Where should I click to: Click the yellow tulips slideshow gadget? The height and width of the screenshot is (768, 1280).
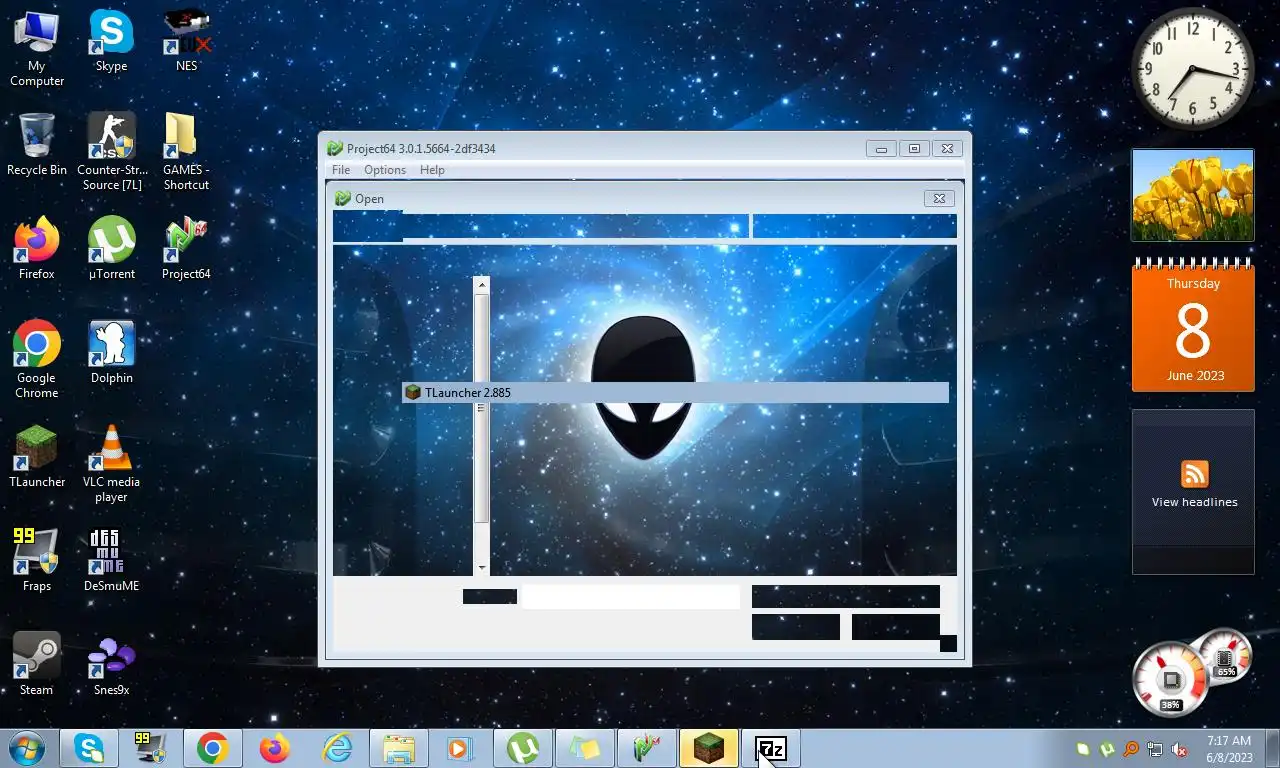(x=1192, y=195)
